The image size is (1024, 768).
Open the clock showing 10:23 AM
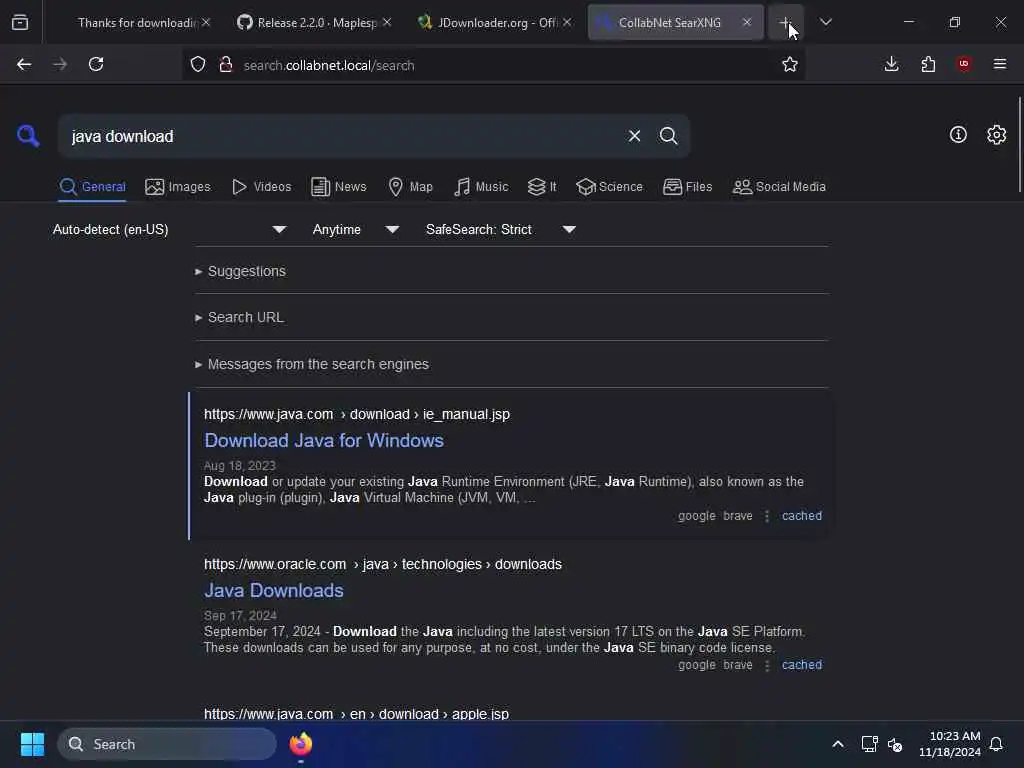[x=950, y=744]
